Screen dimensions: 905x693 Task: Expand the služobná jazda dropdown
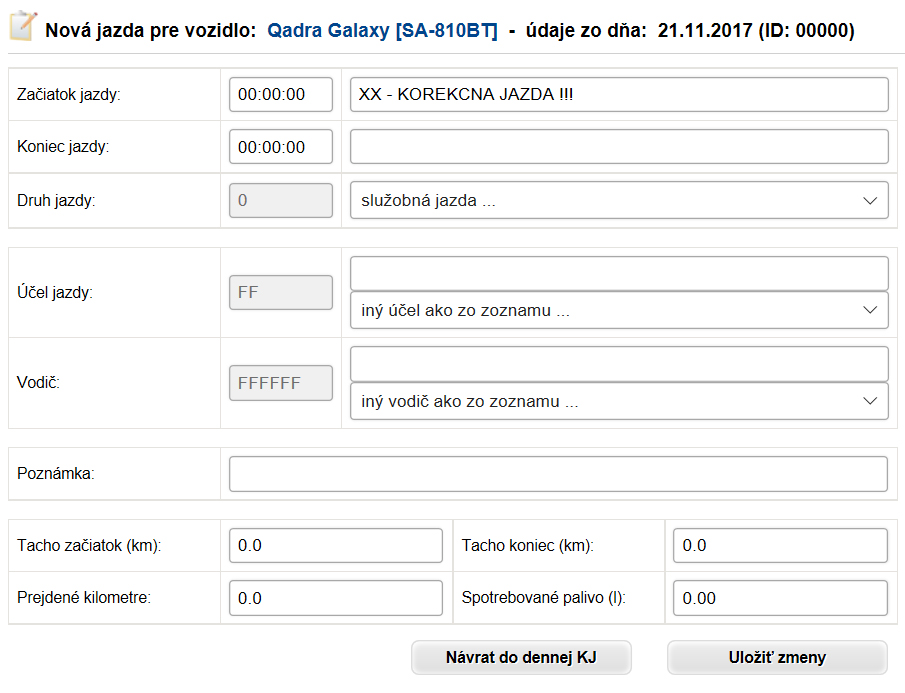coord(619,200)
